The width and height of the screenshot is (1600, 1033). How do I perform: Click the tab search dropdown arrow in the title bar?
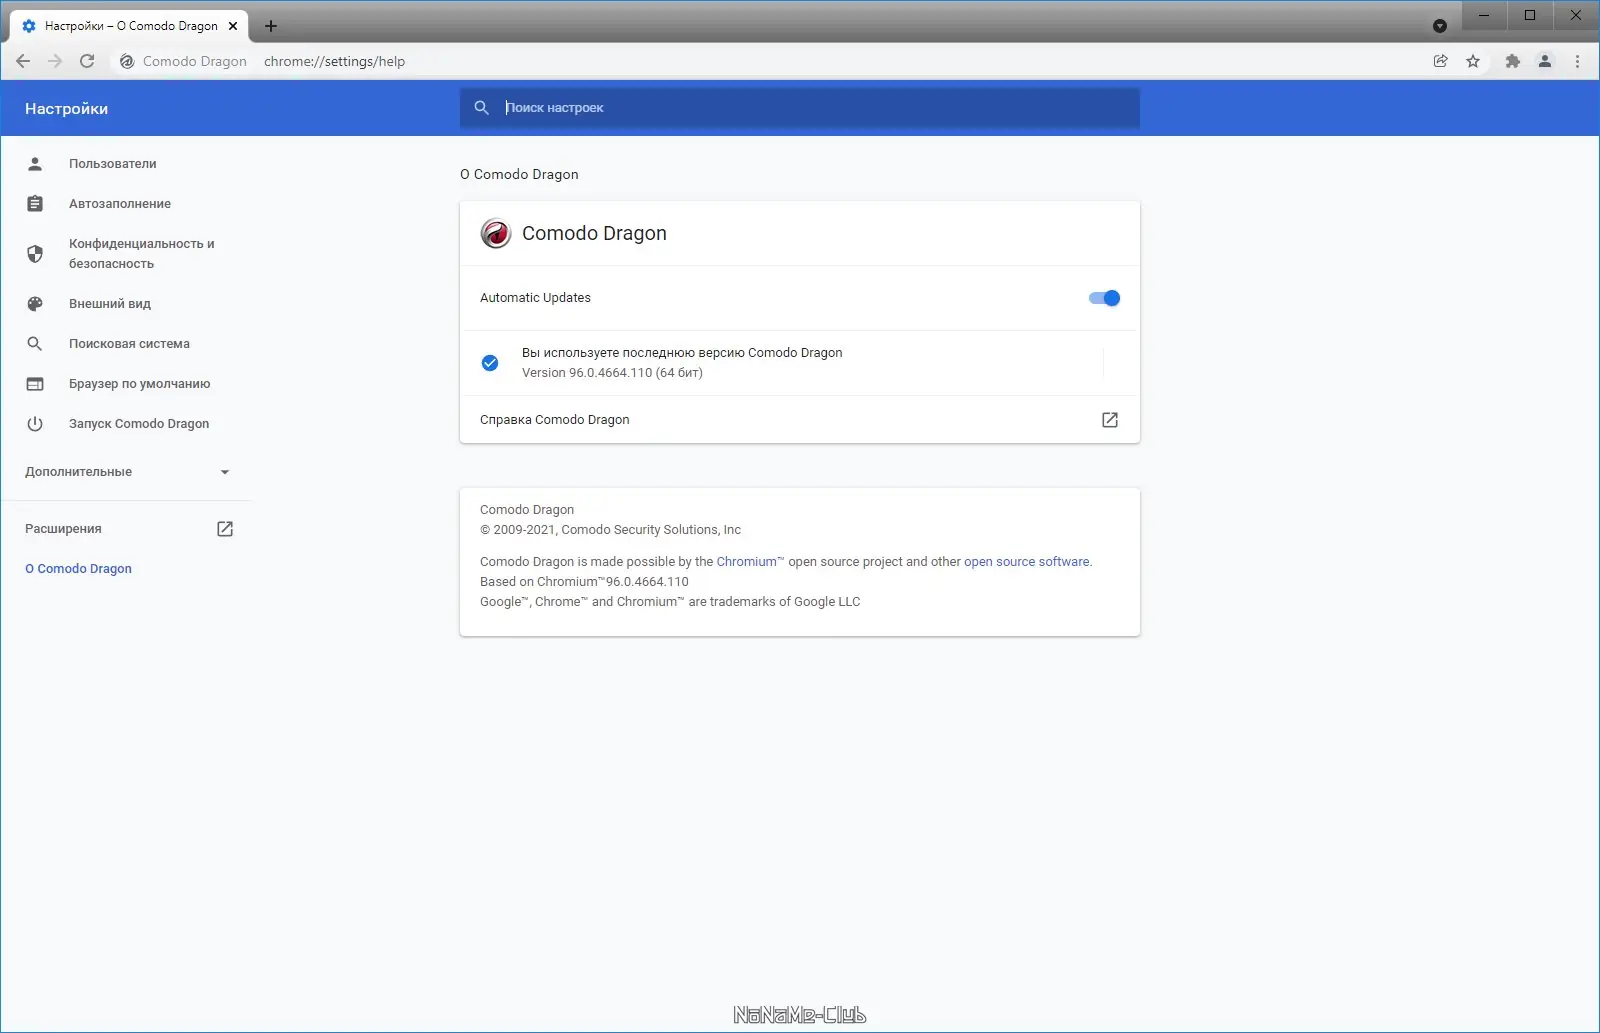(x=1440, y=26)
